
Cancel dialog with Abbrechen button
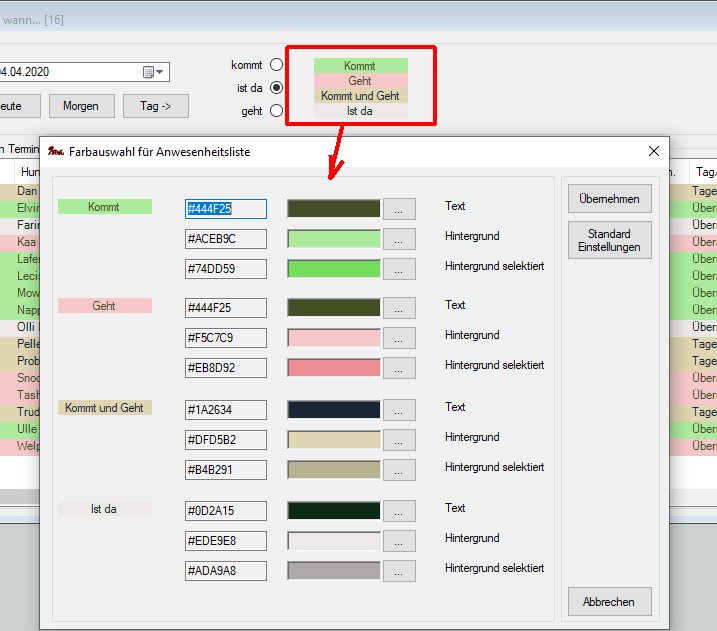pyautogui.click(x=609, y=602)
